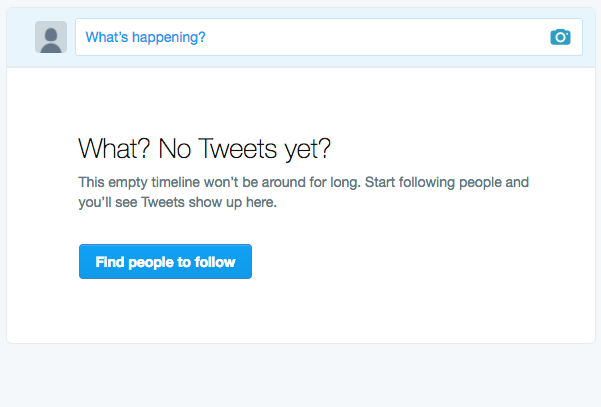
Task: Click the "What's happening?" placeholder text
Action: click(x=145, y=37)
